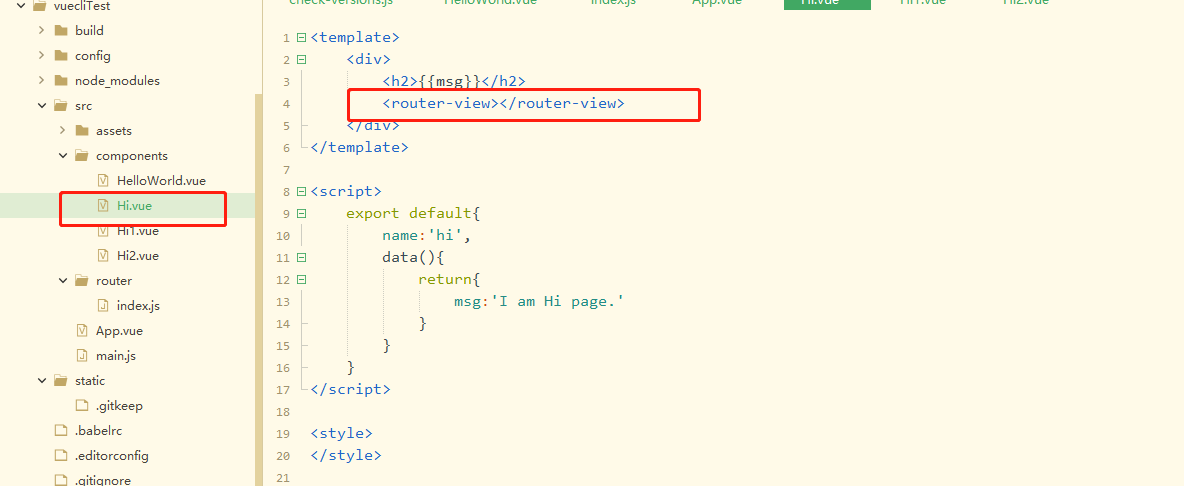Click the <h2>{{msg}}</h2> code line
This screenshot has height=486, width=1184.
tap(454, 82)
